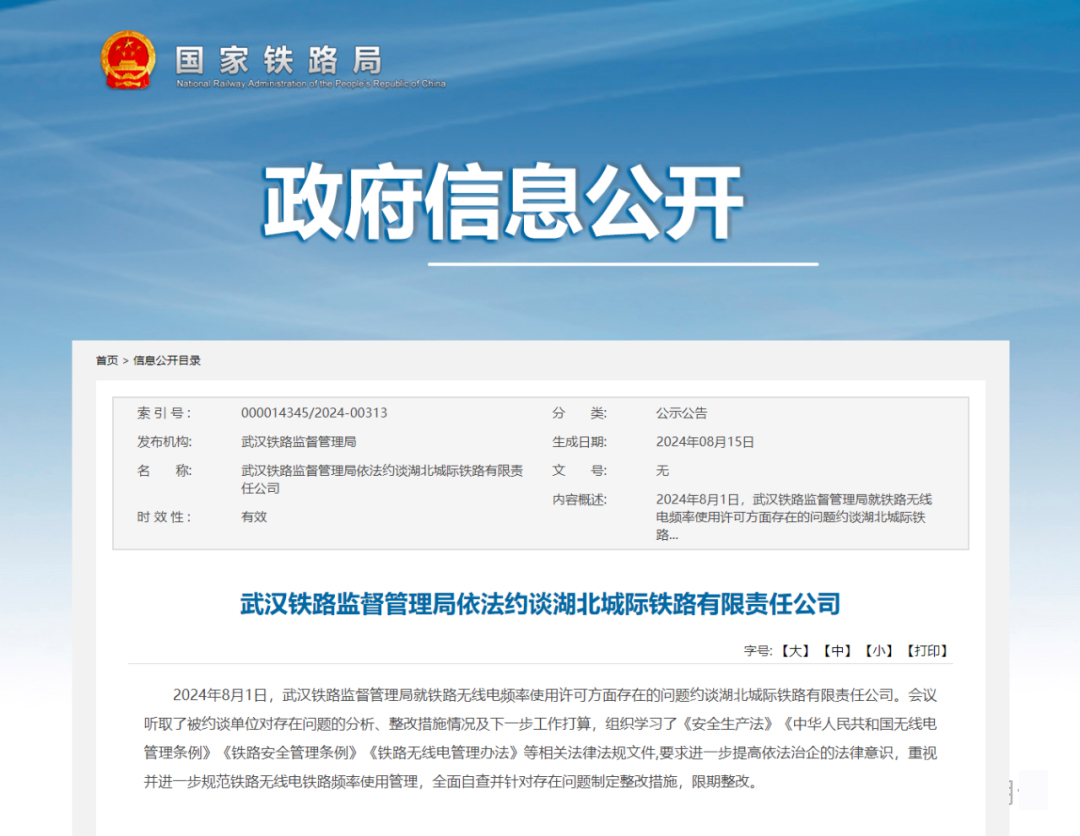Click the 公示公告 category value
The height and width of the screenshot is (836, 1080).
coord(681,413)
